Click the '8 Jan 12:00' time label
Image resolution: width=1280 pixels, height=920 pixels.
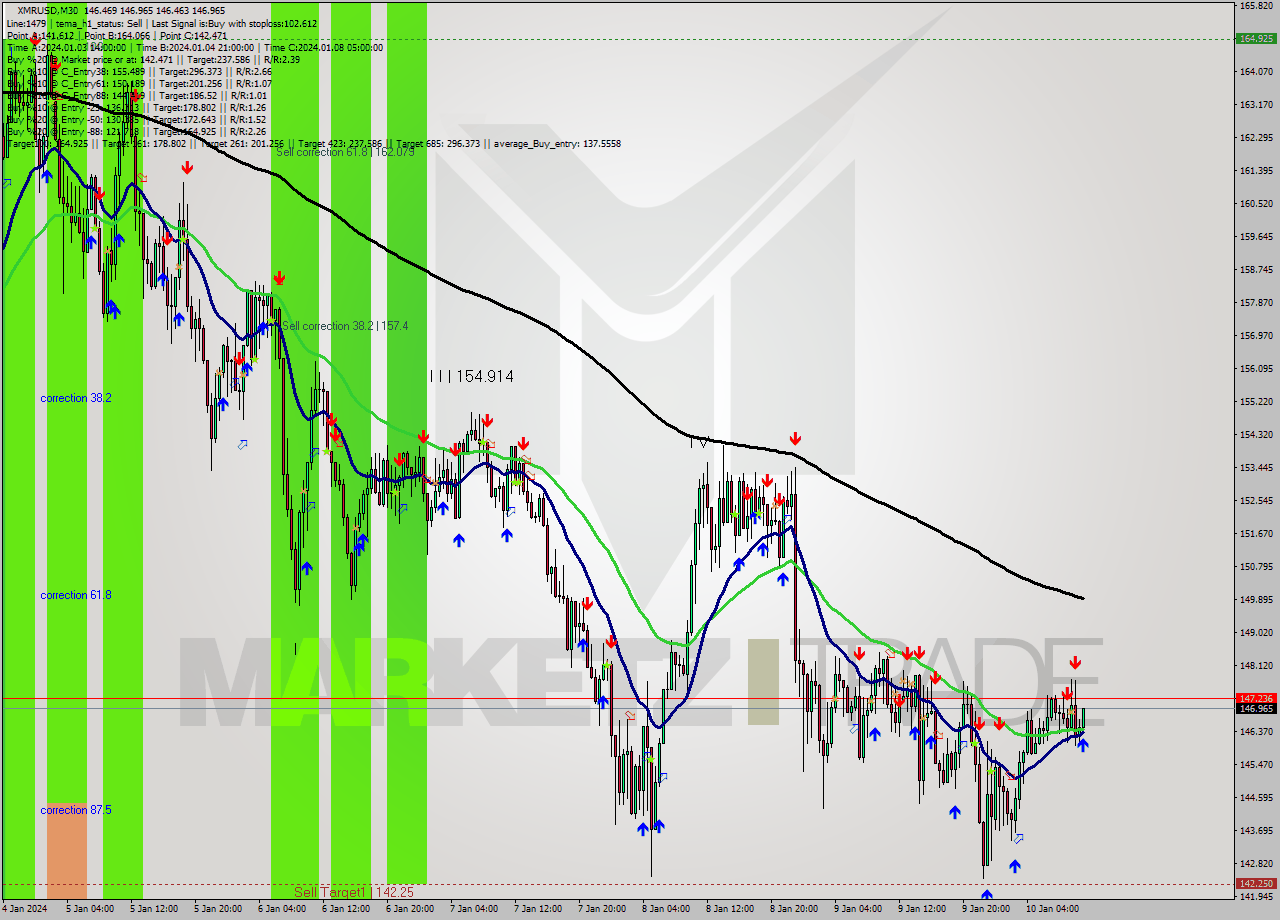tap(730, 909)
